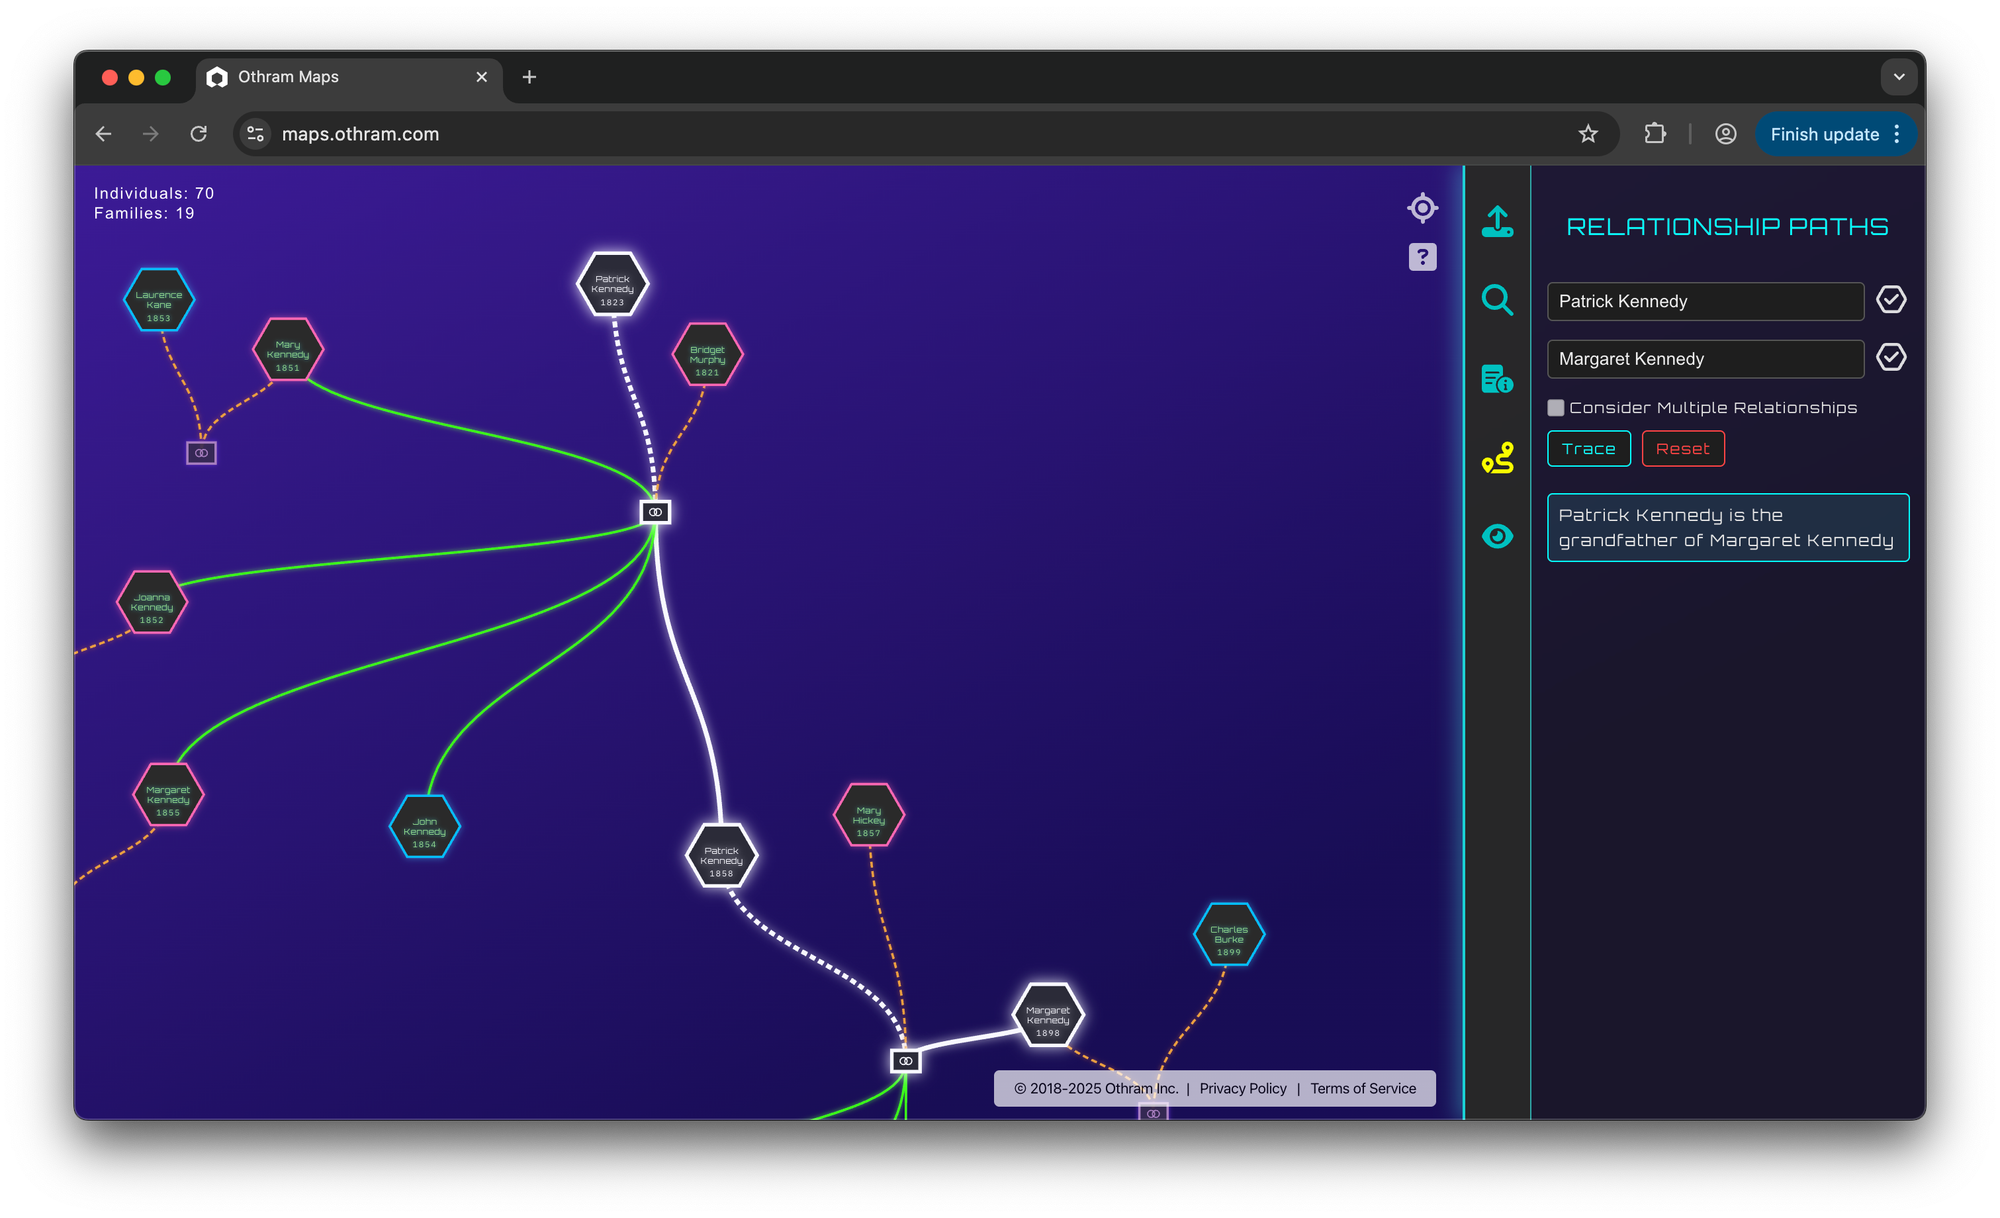Click checkmark beside Patrick Kennedy field
This screenshot has height=1218, width=2000.
pos(1891,300)
